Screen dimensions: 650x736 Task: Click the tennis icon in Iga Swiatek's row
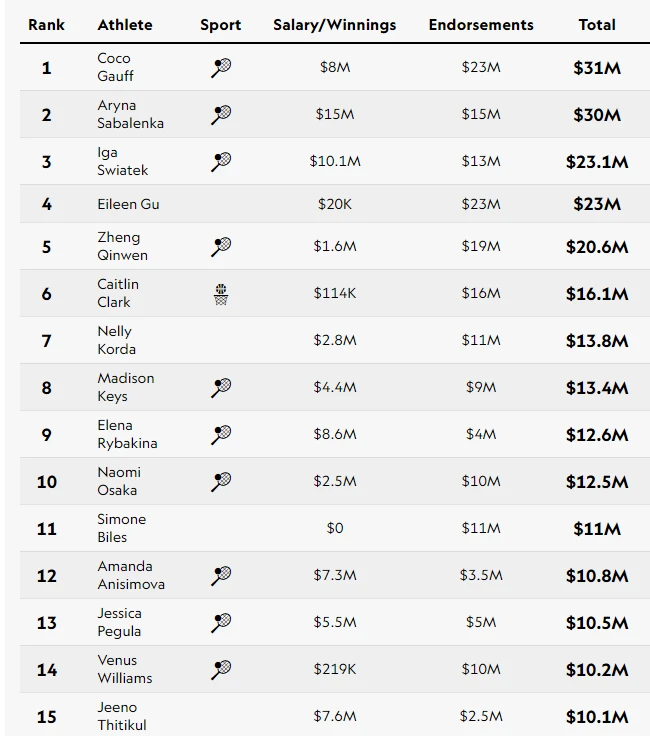221,161
